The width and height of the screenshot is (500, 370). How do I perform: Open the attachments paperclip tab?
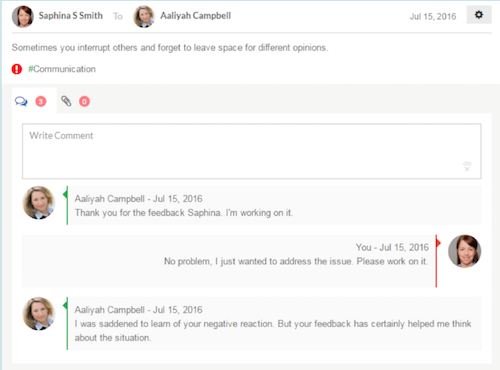66,101
